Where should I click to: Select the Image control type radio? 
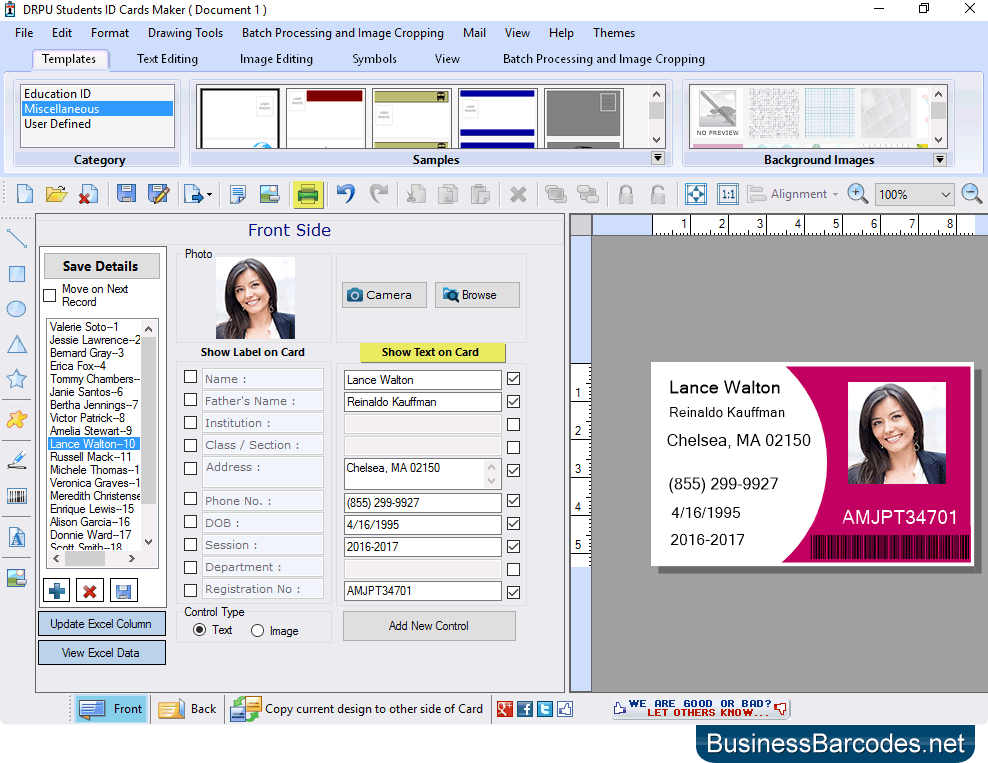click(257, 631)
